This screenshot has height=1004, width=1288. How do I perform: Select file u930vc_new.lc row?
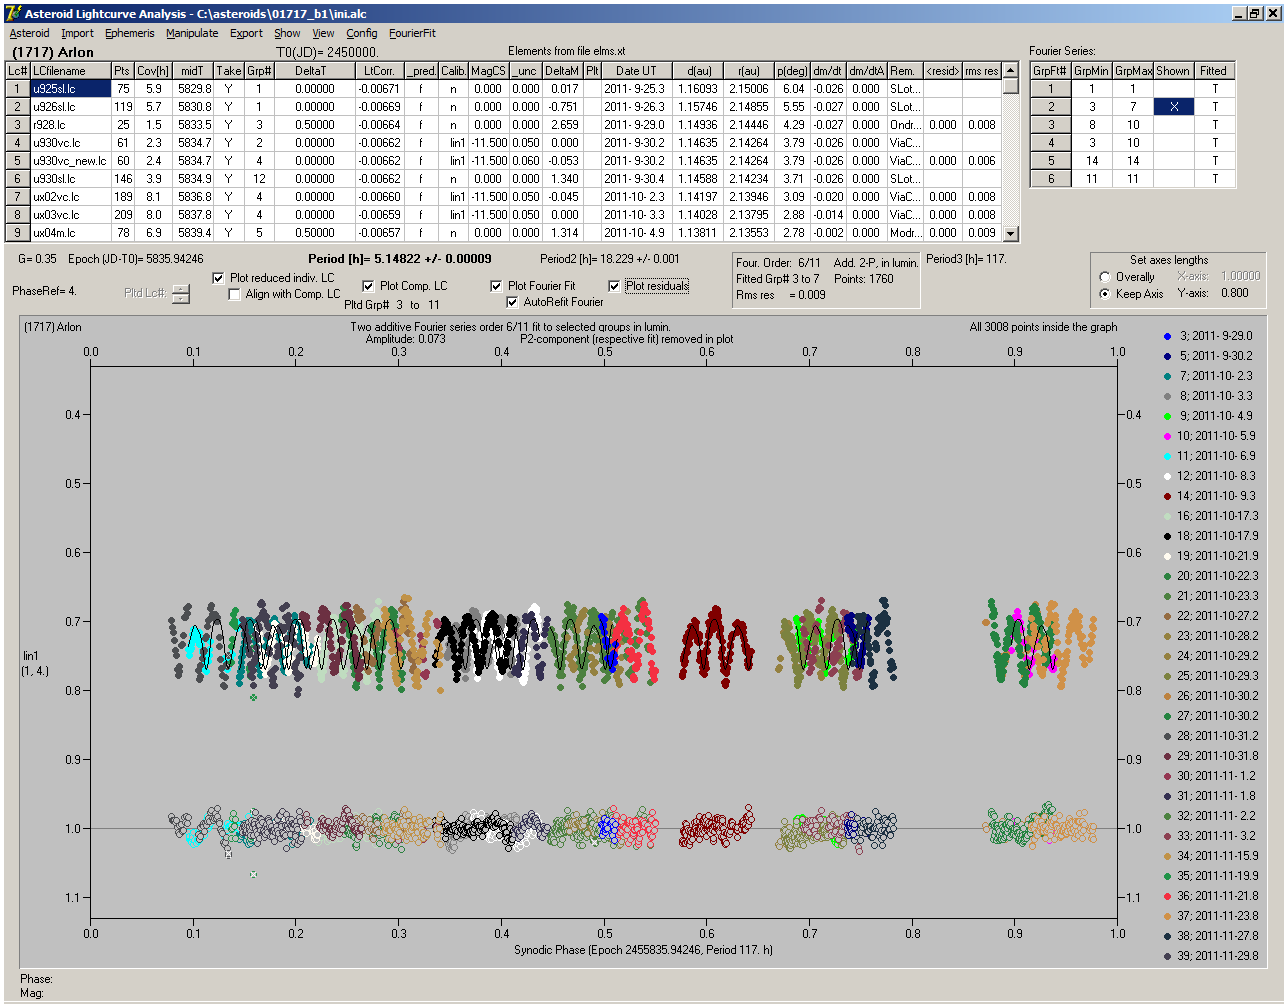70,161
